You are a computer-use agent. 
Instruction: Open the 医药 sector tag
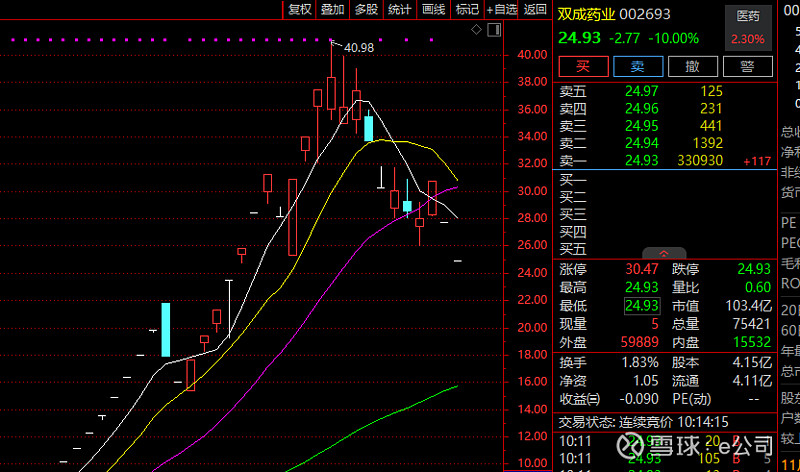point(748,16)
